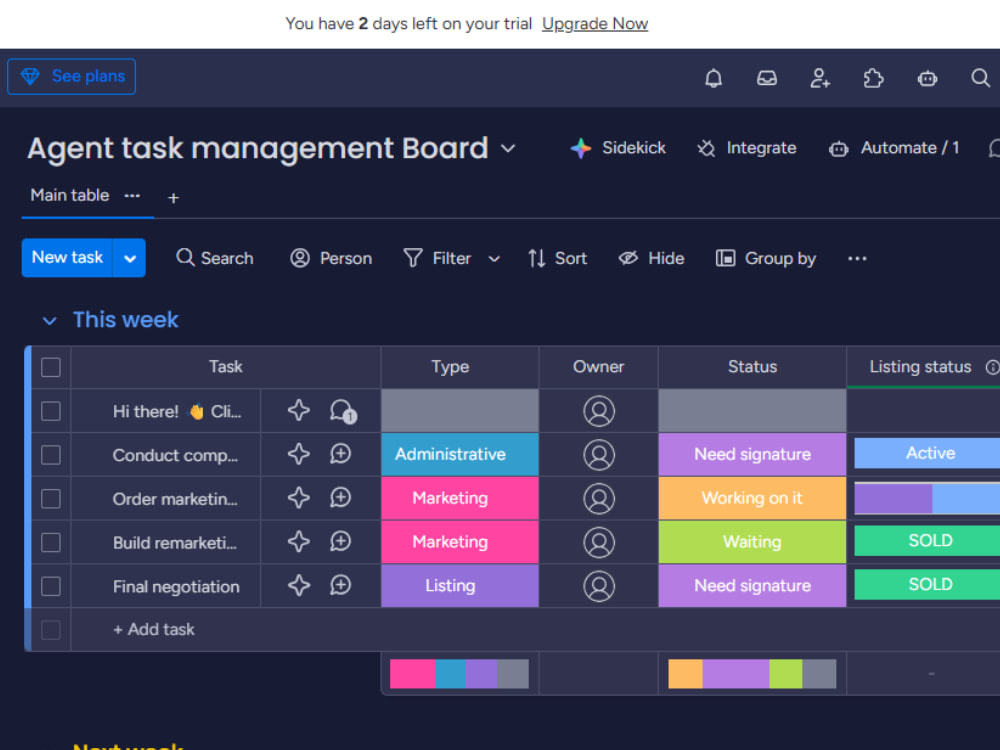1000x750 pixels.
Task: Click Add task row
Action: 154,629
